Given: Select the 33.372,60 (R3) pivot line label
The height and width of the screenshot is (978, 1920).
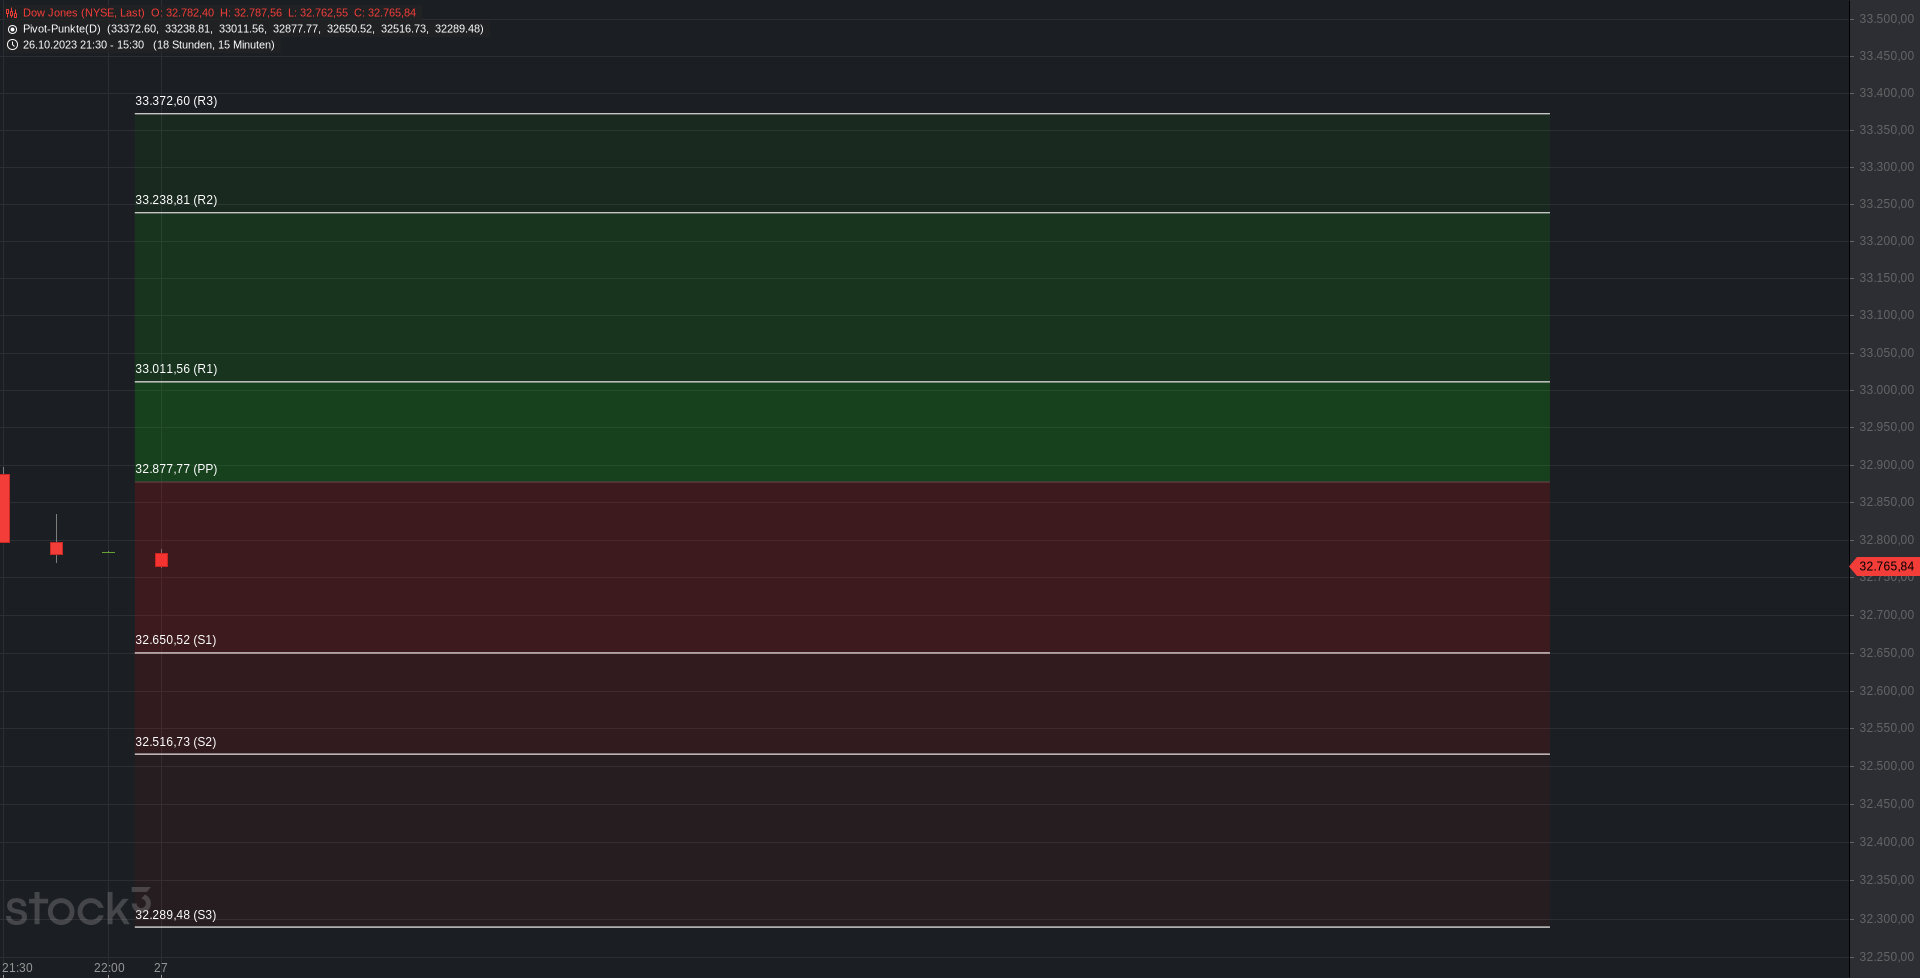Looking at the screenshot, I should pyautogui.click(x=176, y=101).
